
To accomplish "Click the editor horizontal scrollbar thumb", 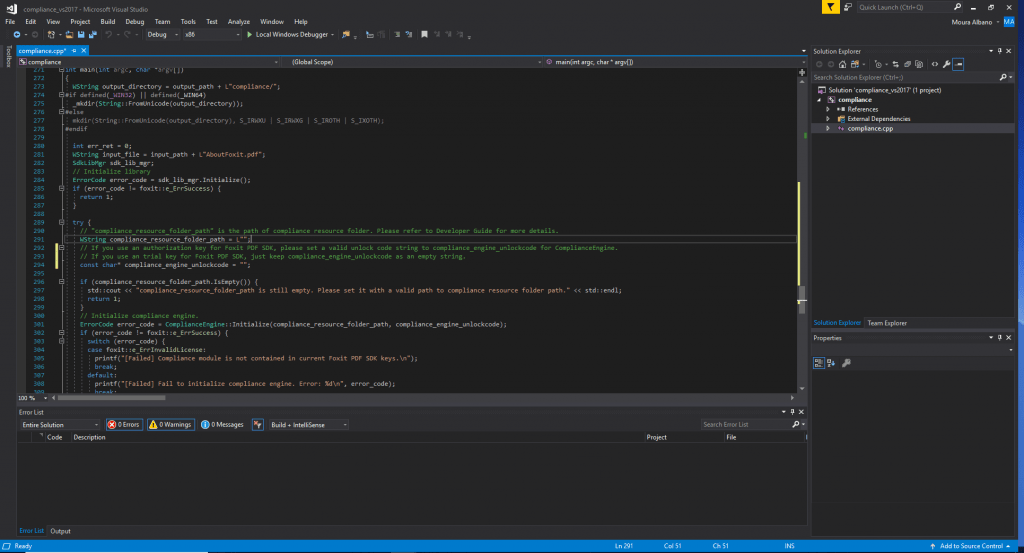I will pos(111,398).
